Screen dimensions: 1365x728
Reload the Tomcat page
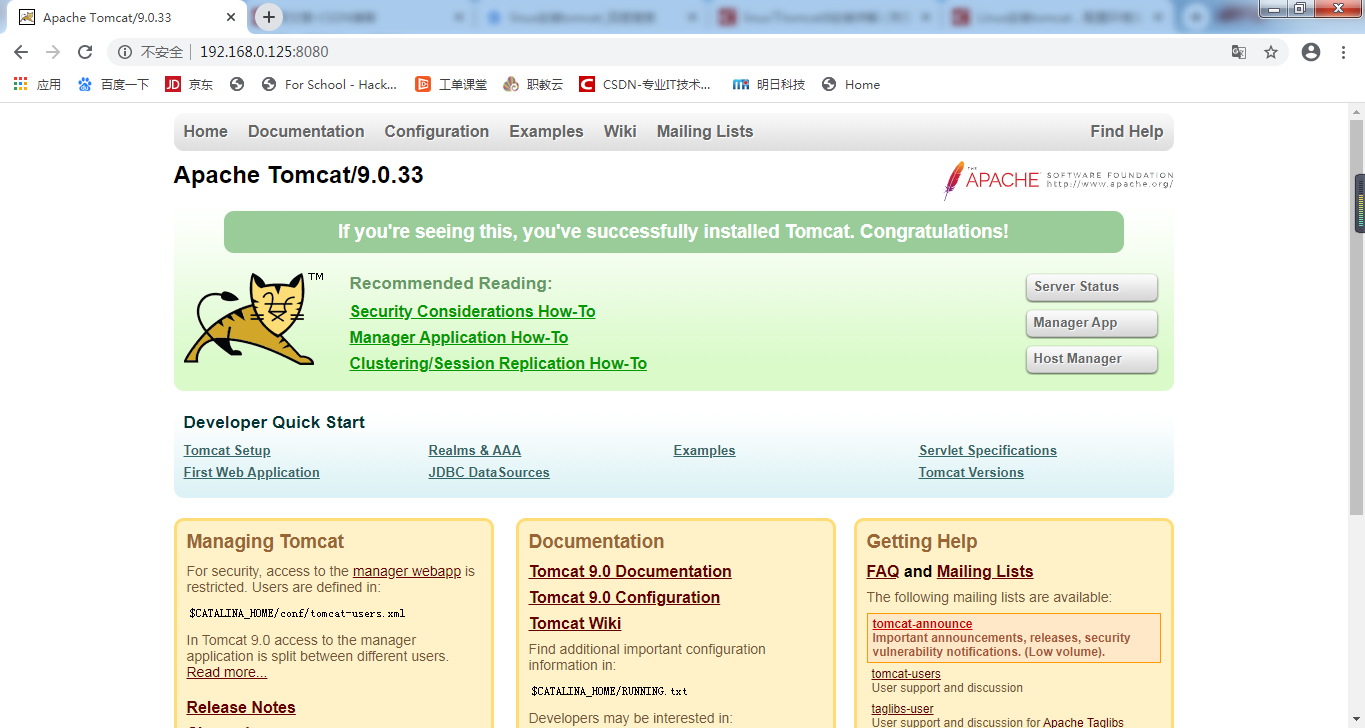pos(85,52)
